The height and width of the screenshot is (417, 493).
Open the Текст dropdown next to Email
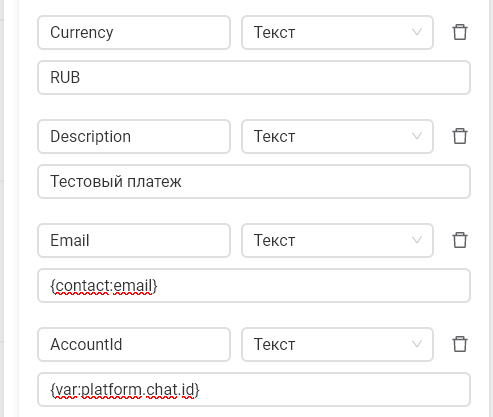337,240
